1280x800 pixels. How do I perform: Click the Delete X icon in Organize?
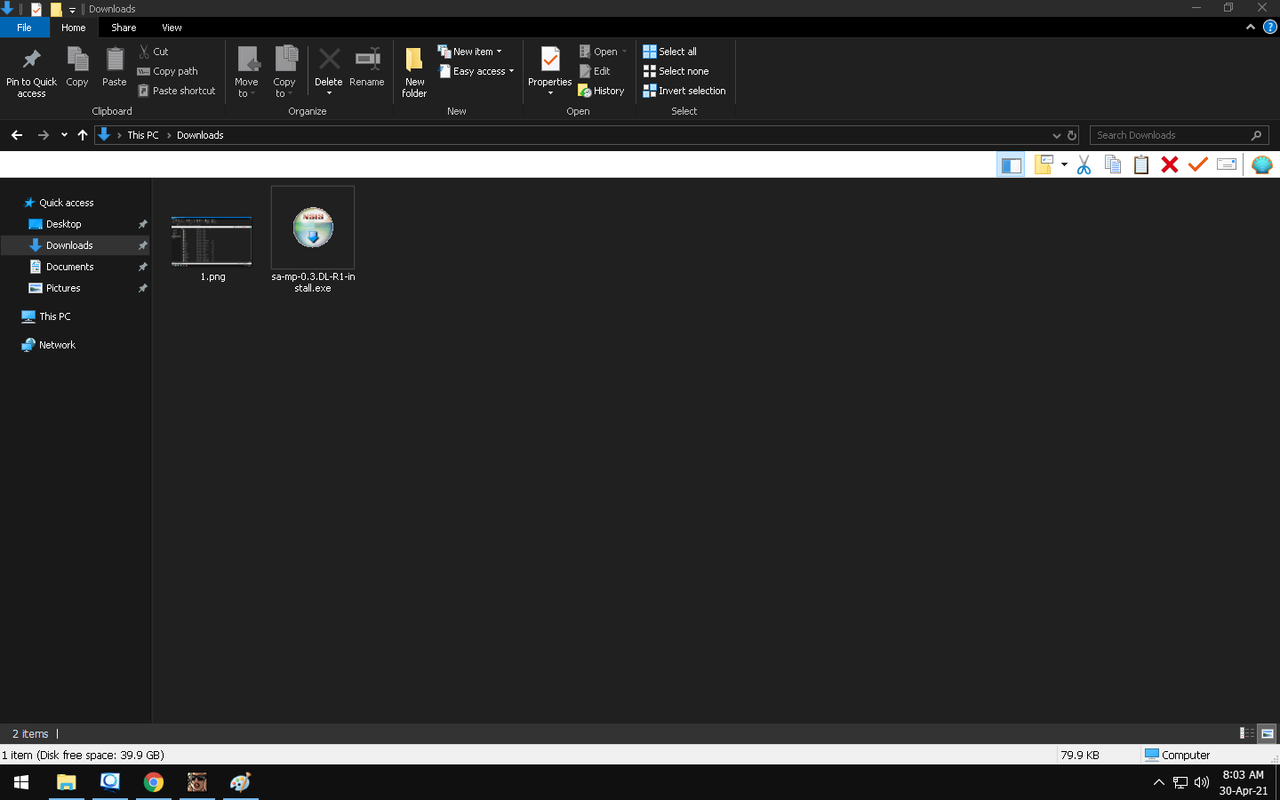click(x=329, y=59)
